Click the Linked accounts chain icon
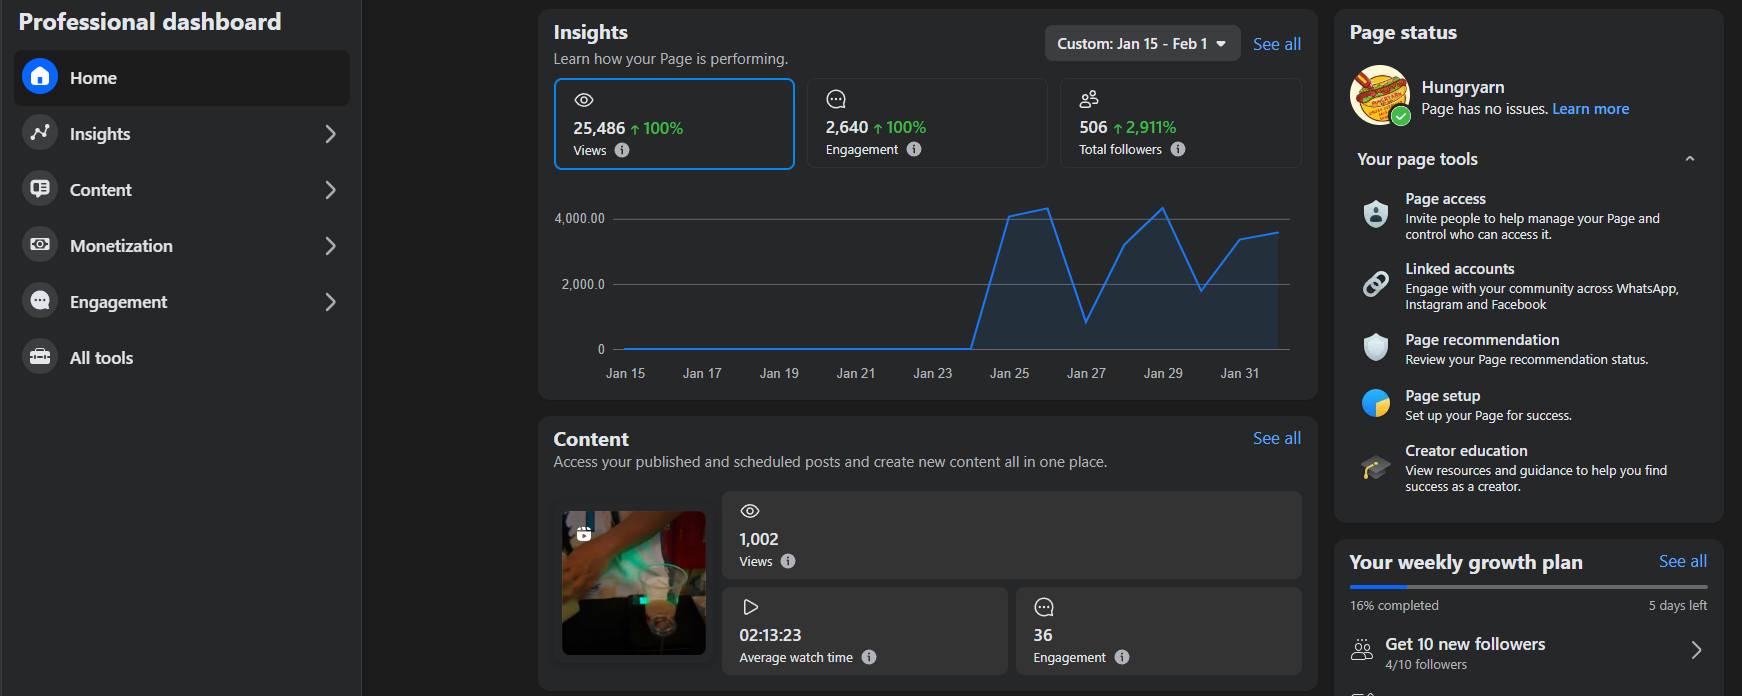The height and width of the screenshot is (696, 1742). tap(1376, 284)
